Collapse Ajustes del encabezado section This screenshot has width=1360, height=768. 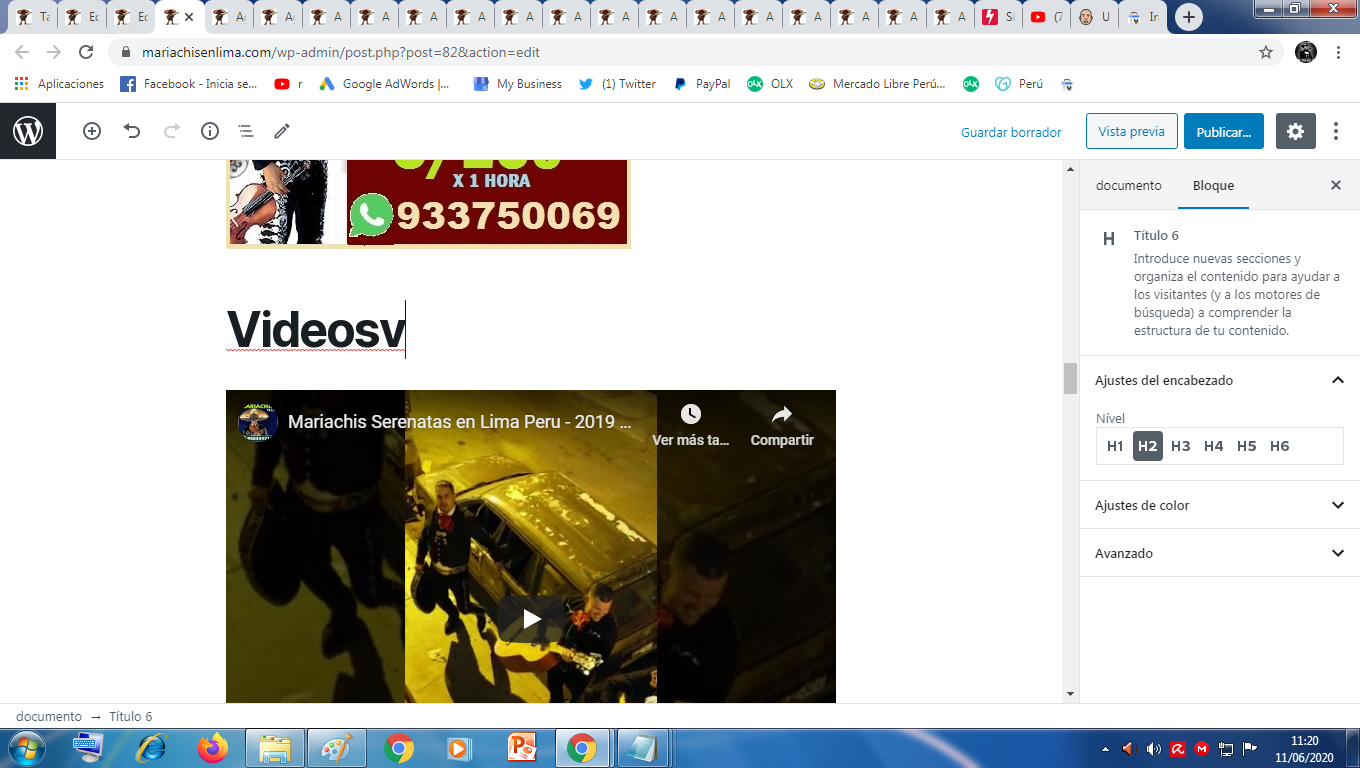(1337, 380)
